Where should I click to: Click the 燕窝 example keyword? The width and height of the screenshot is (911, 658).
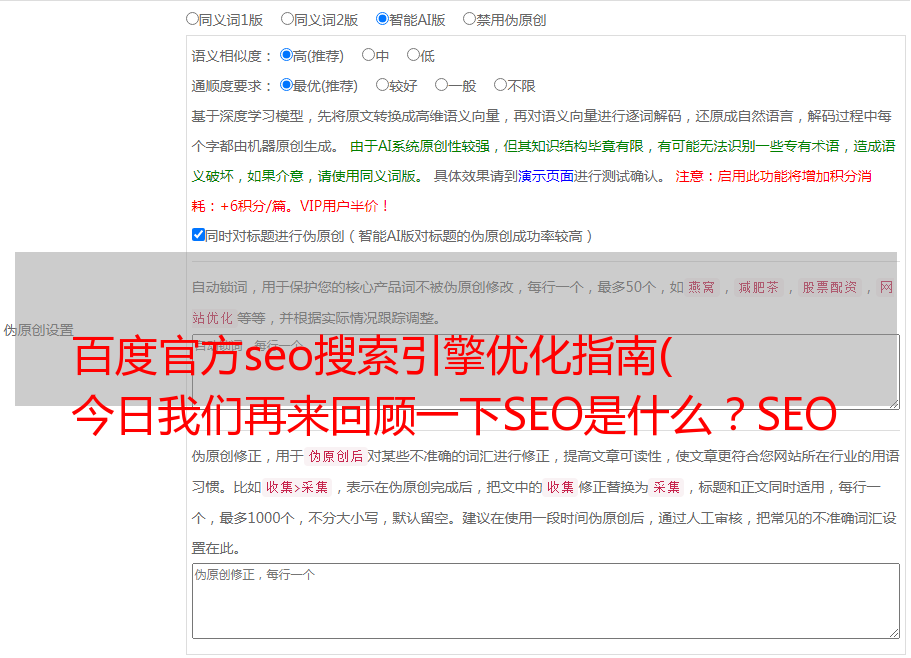(x=701, y=287)
